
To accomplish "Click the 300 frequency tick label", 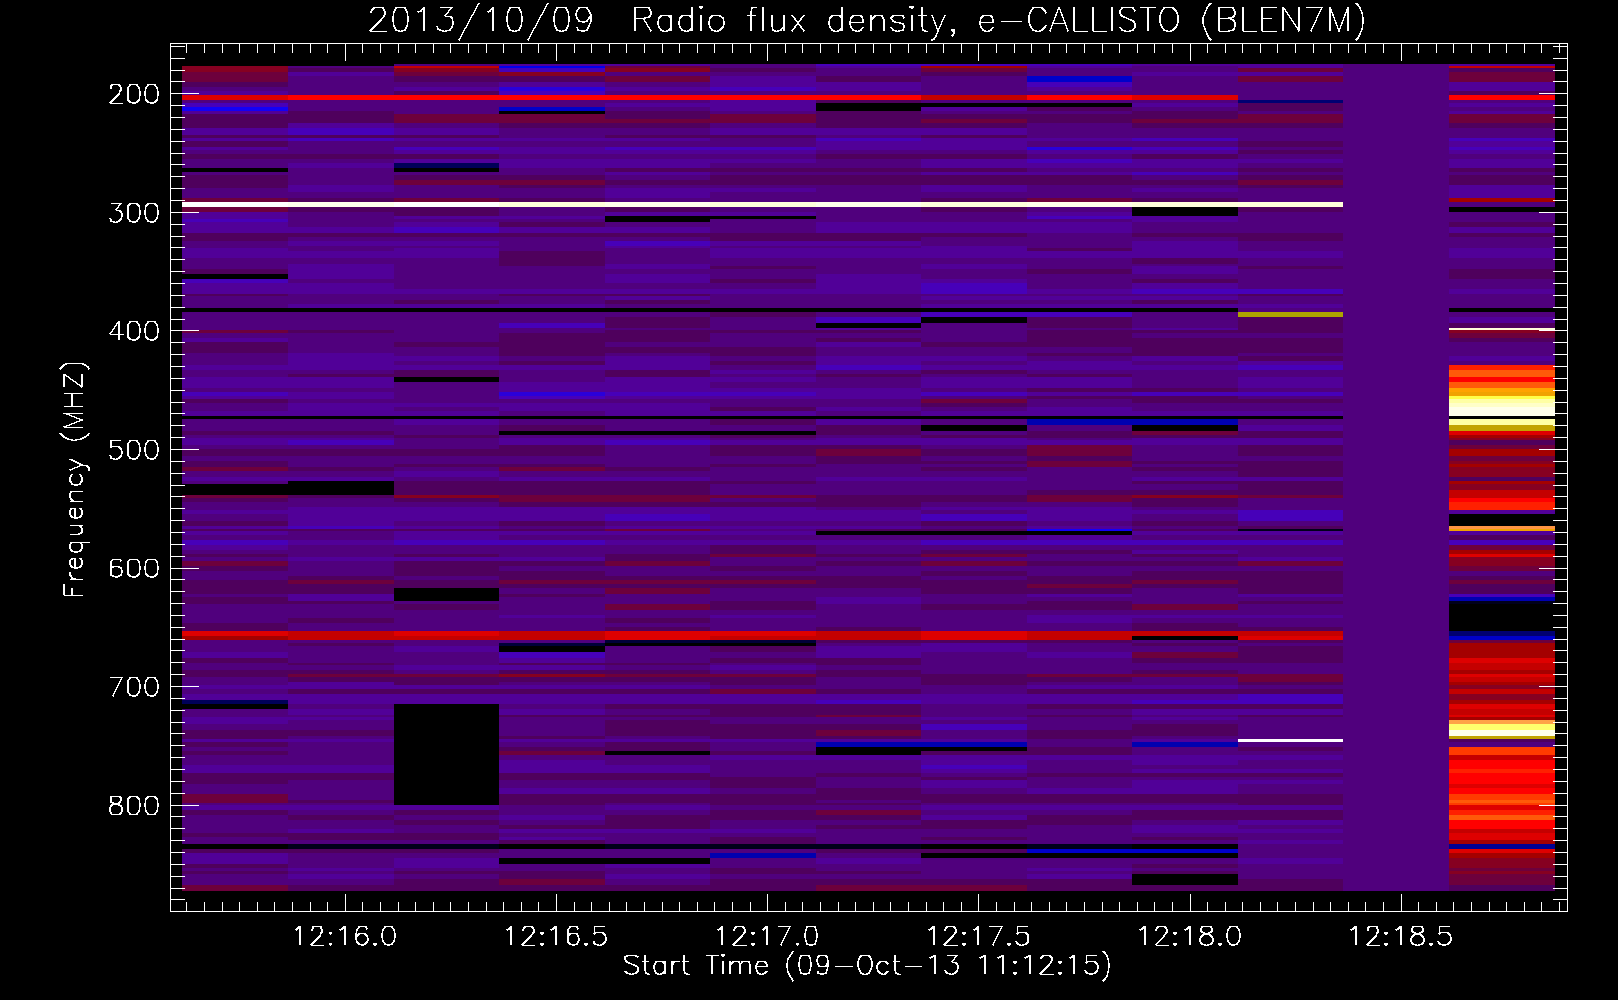I will [x=134, y=213].
